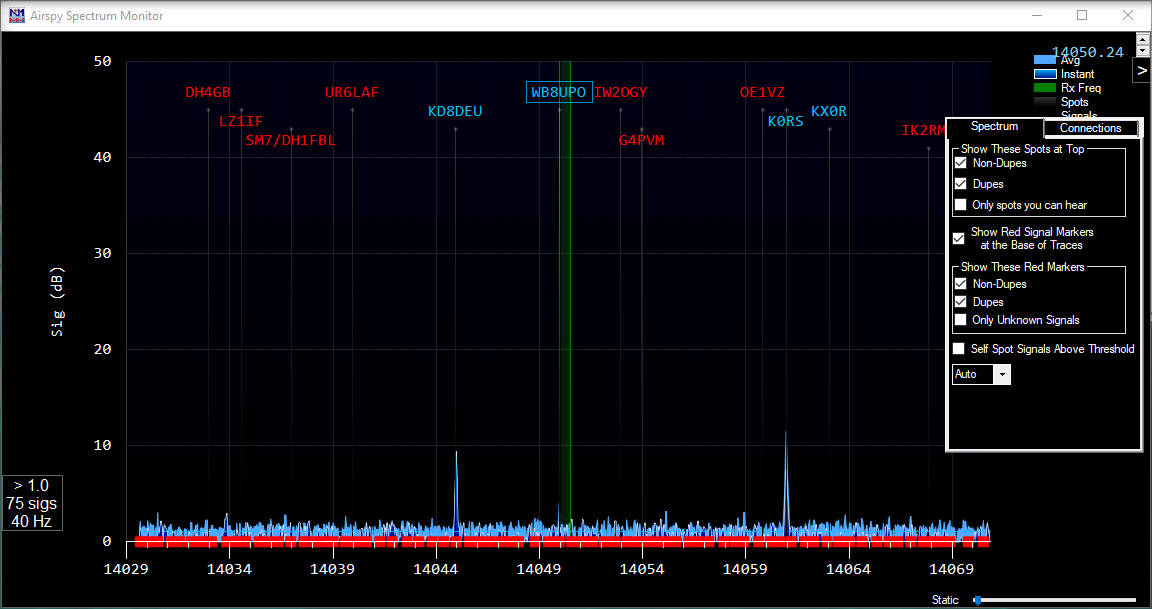Image resolution: width=1152 pixels, height=609 pixels.
Task: Click the frequency stepper down arrow
Action: tap(1142, 50)
